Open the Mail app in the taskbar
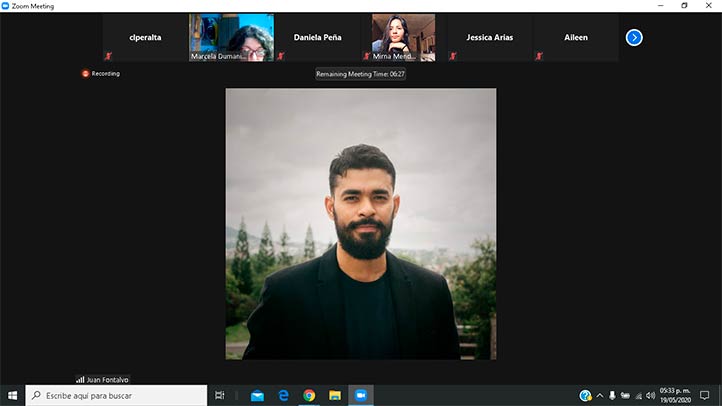 pyautogui.click(x=257, y=396)
